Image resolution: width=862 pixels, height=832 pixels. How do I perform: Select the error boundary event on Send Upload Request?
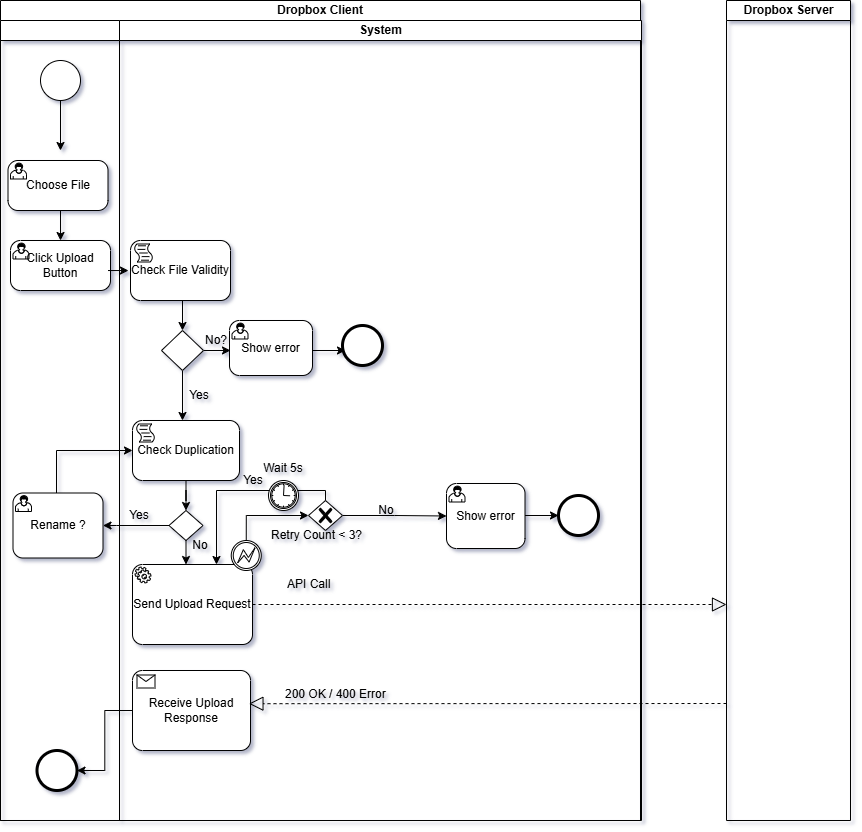(247, 555)
